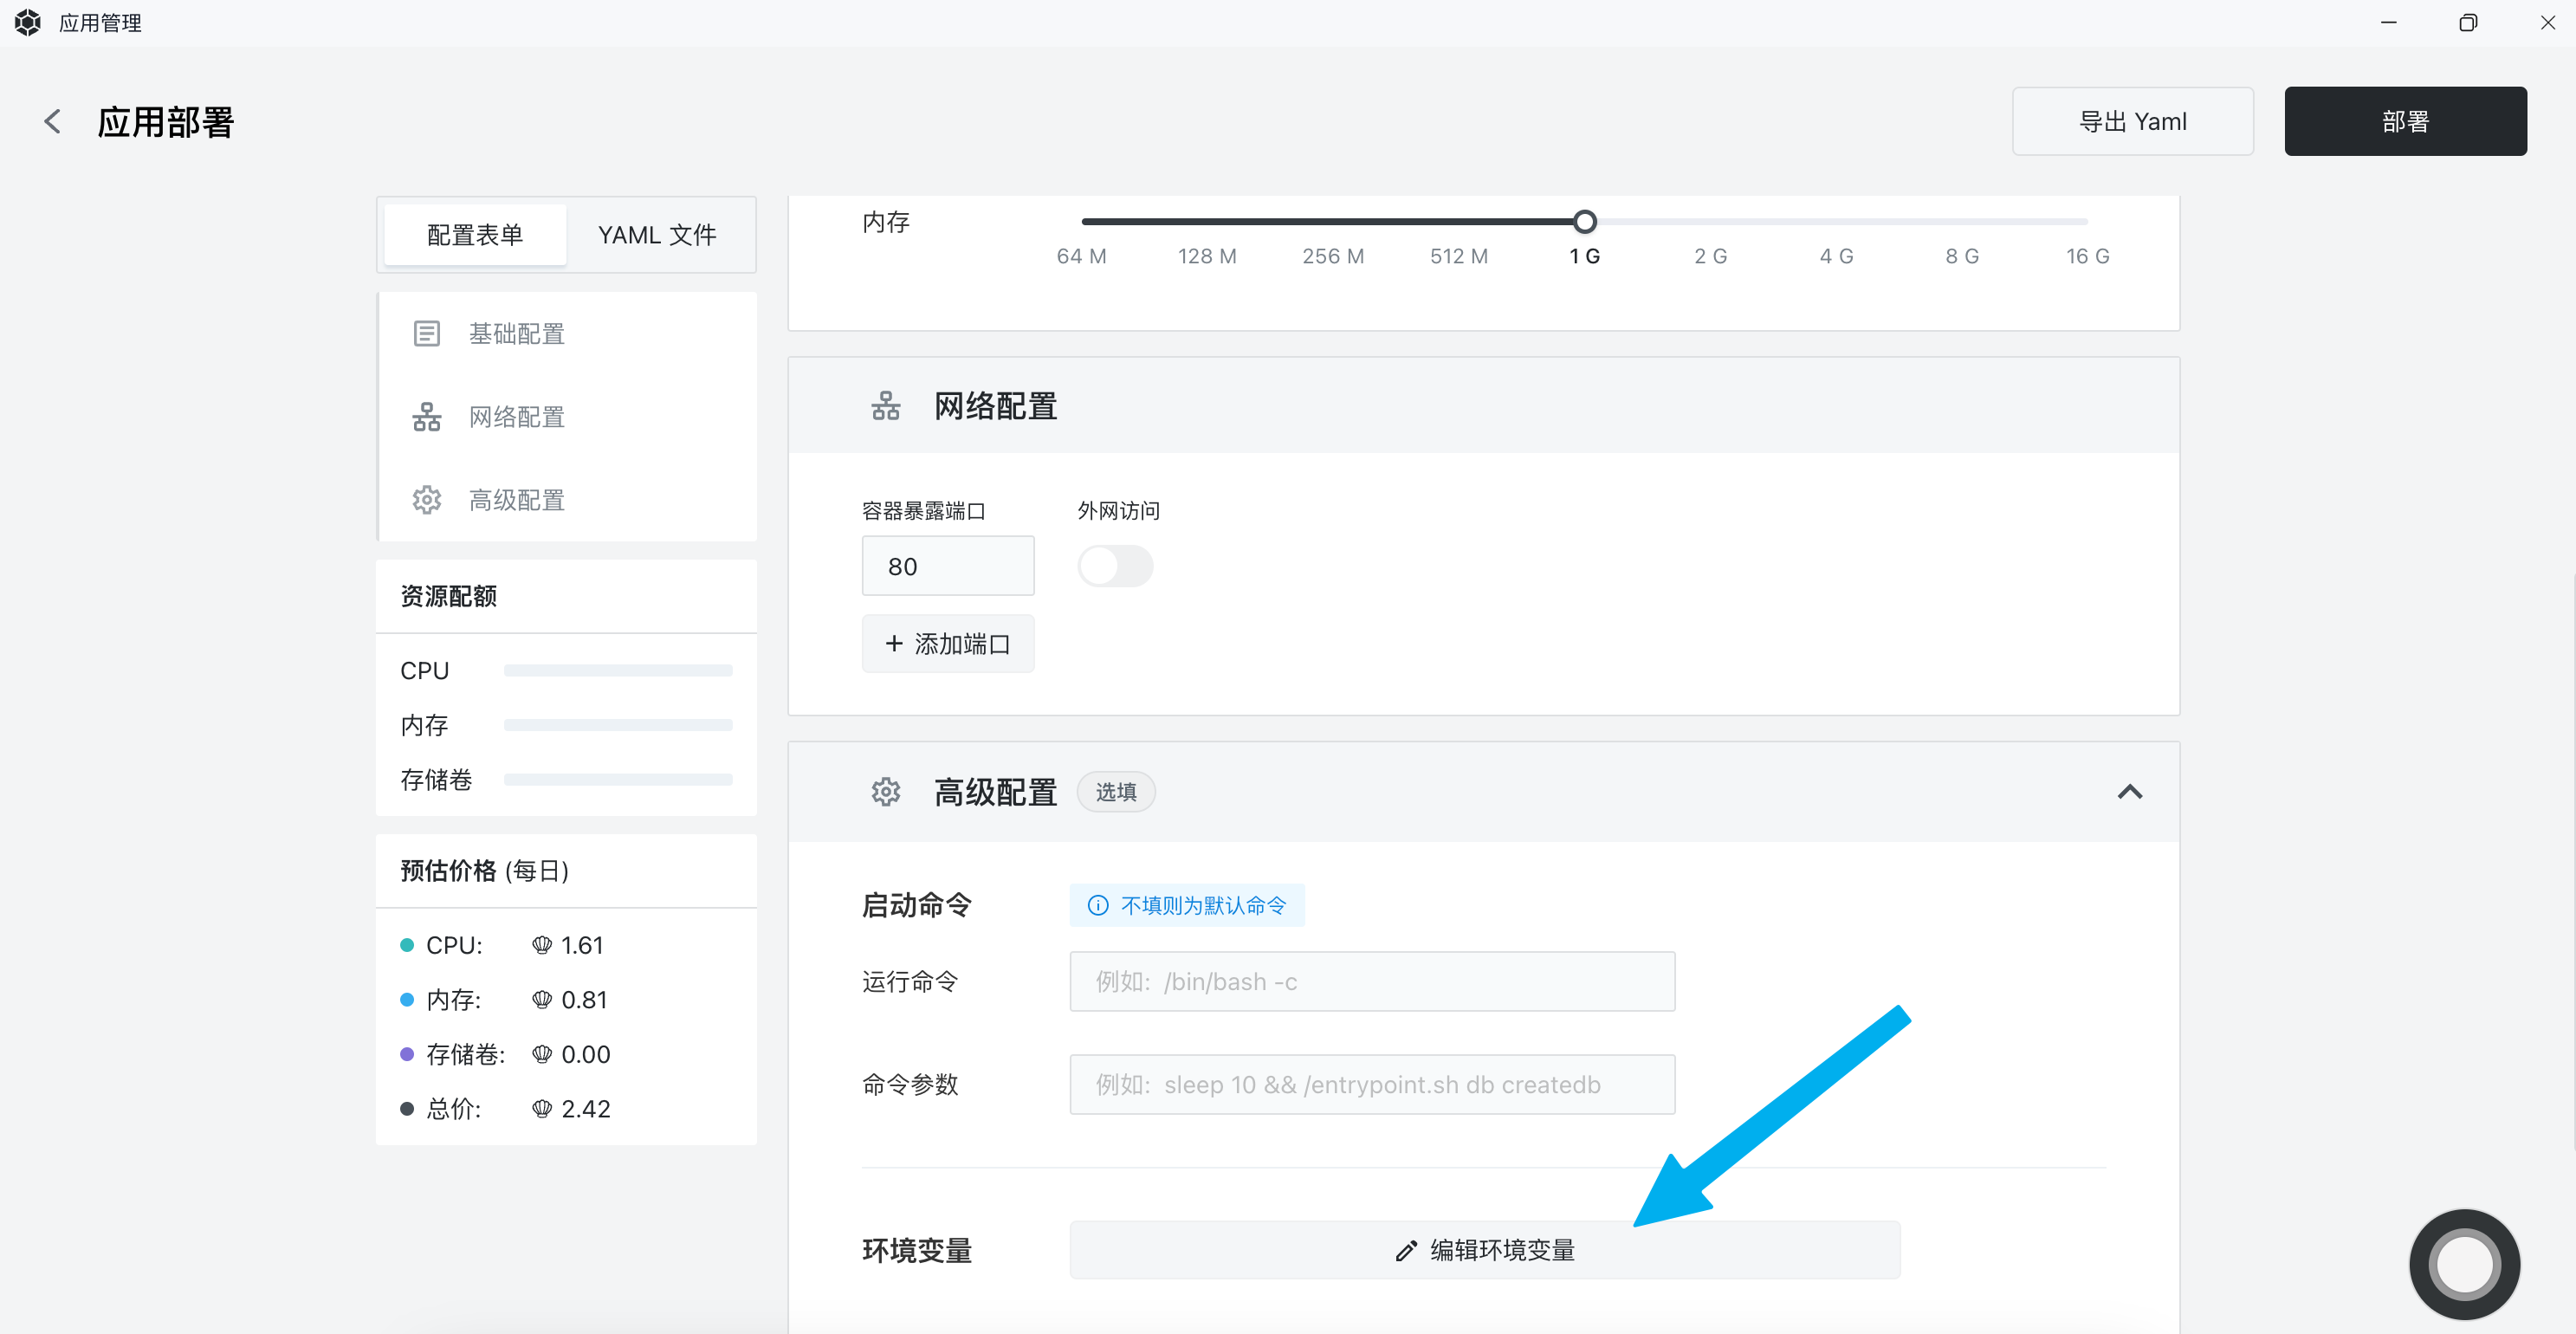The height and width of the screenshot is (1334, 2576).
Task: Click the 部署 deploy button
Action: (2405, 121)
